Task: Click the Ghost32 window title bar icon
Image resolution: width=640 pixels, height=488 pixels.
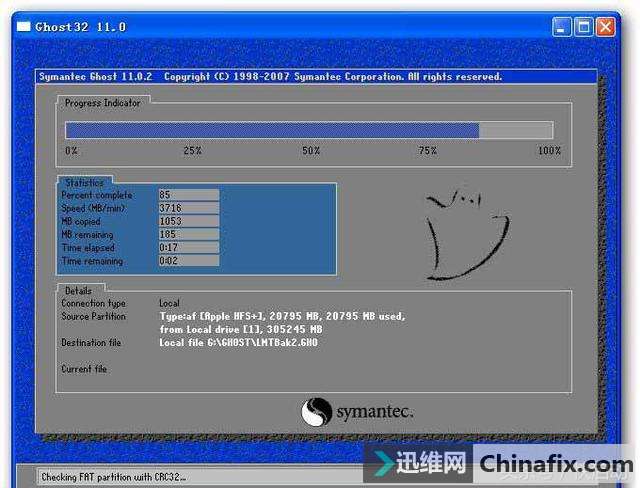Action: tap(24, 27)
